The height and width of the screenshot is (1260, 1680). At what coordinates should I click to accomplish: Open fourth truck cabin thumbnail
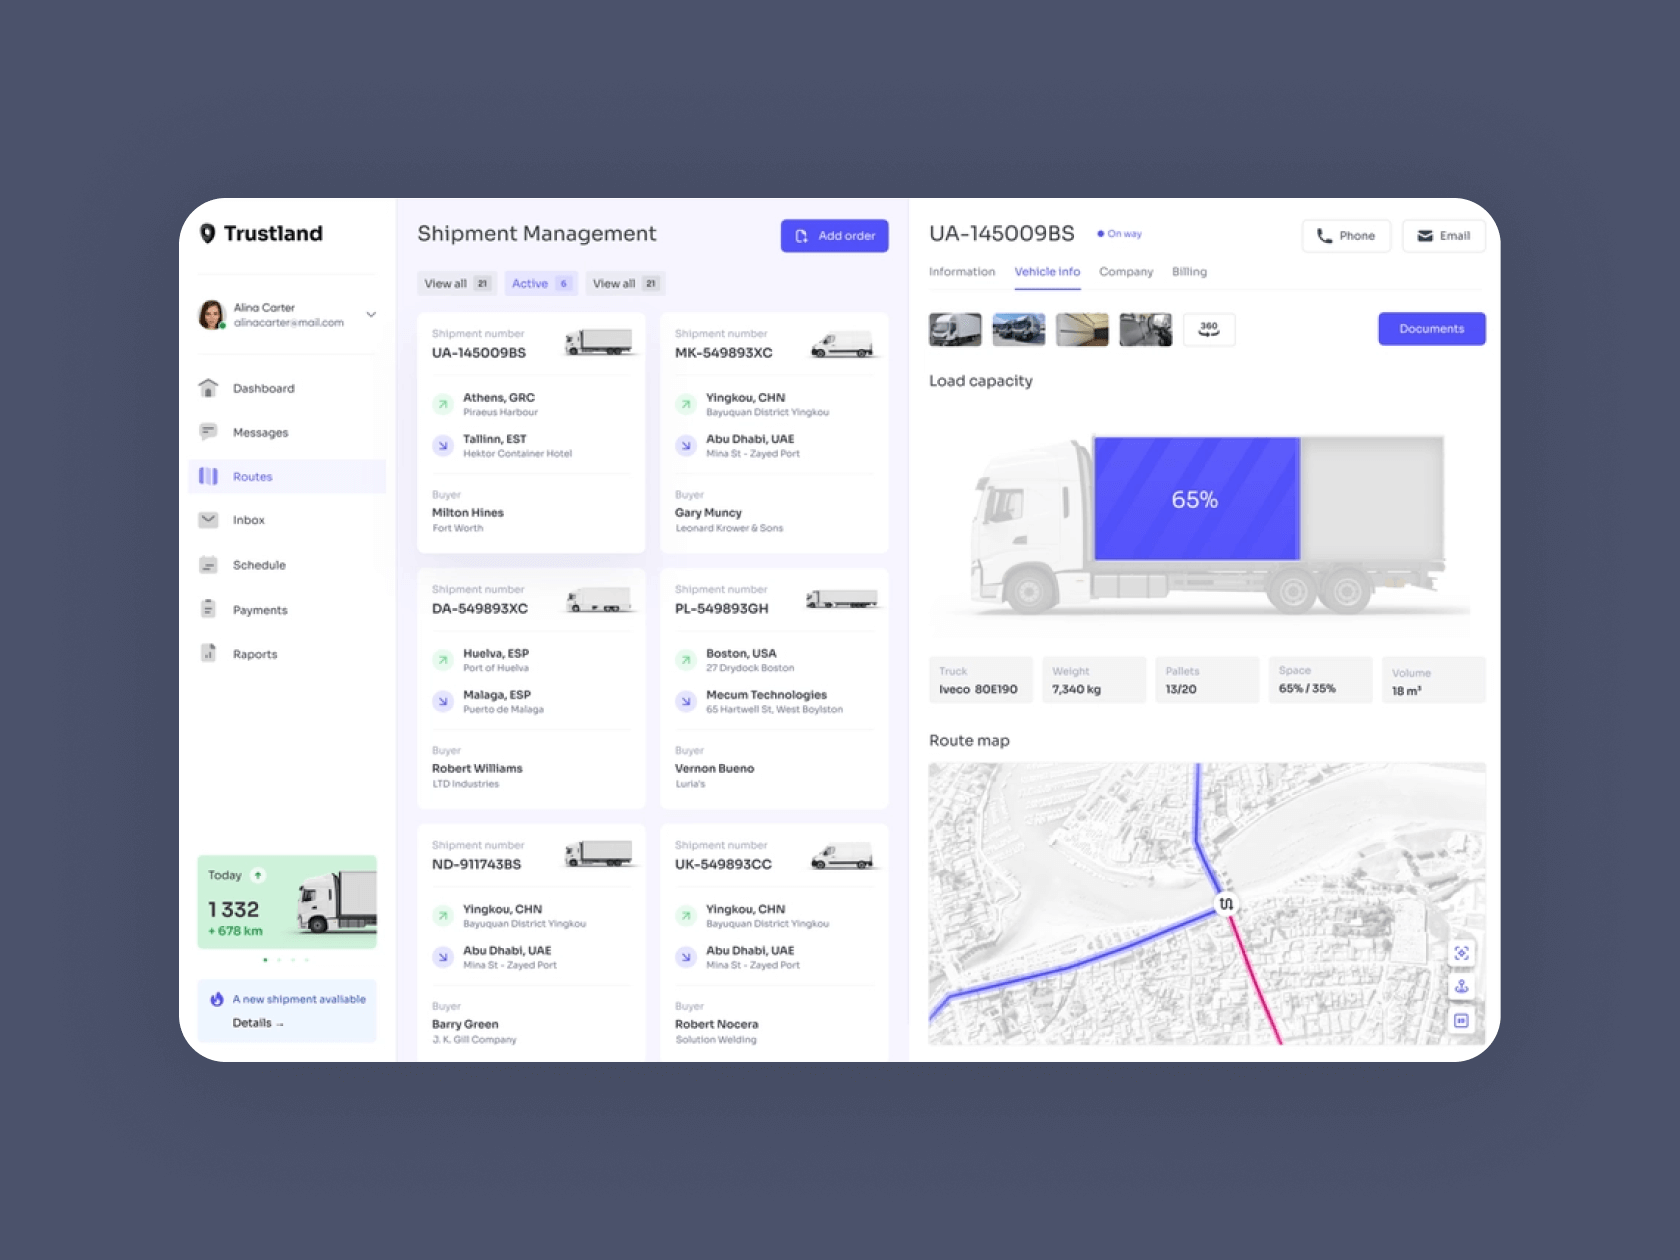[1146, 329]
